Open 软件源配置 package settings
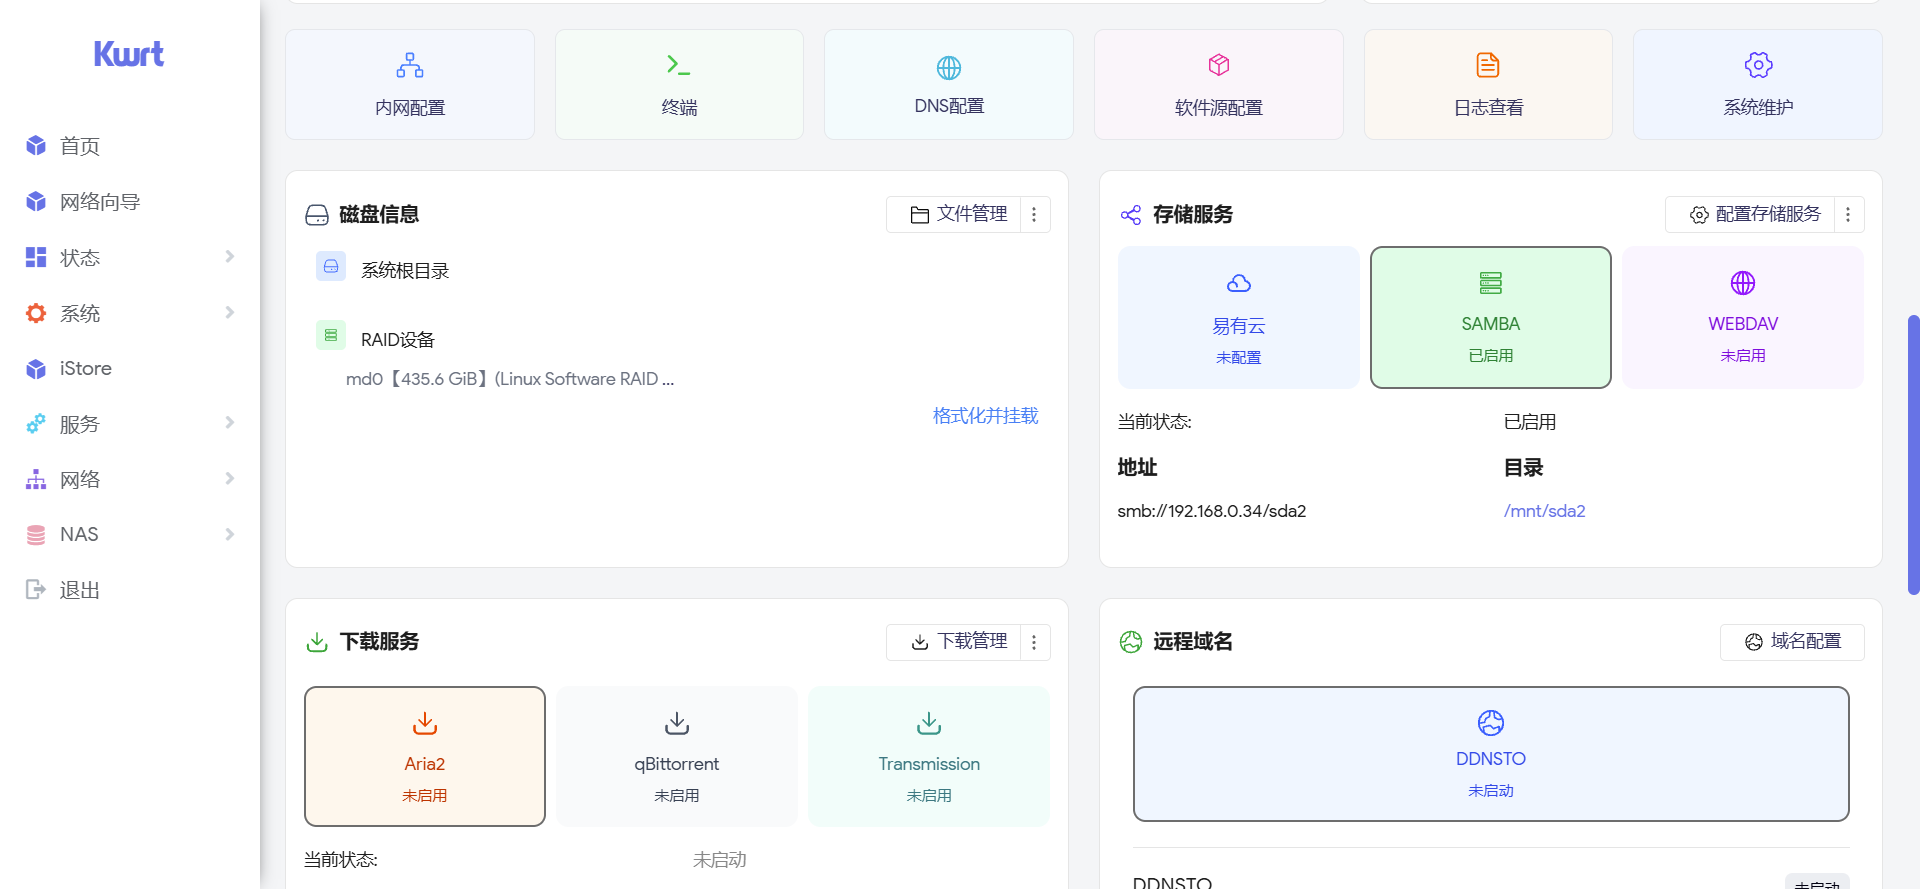1920x889 pixels. click(x=1218, y=85)
